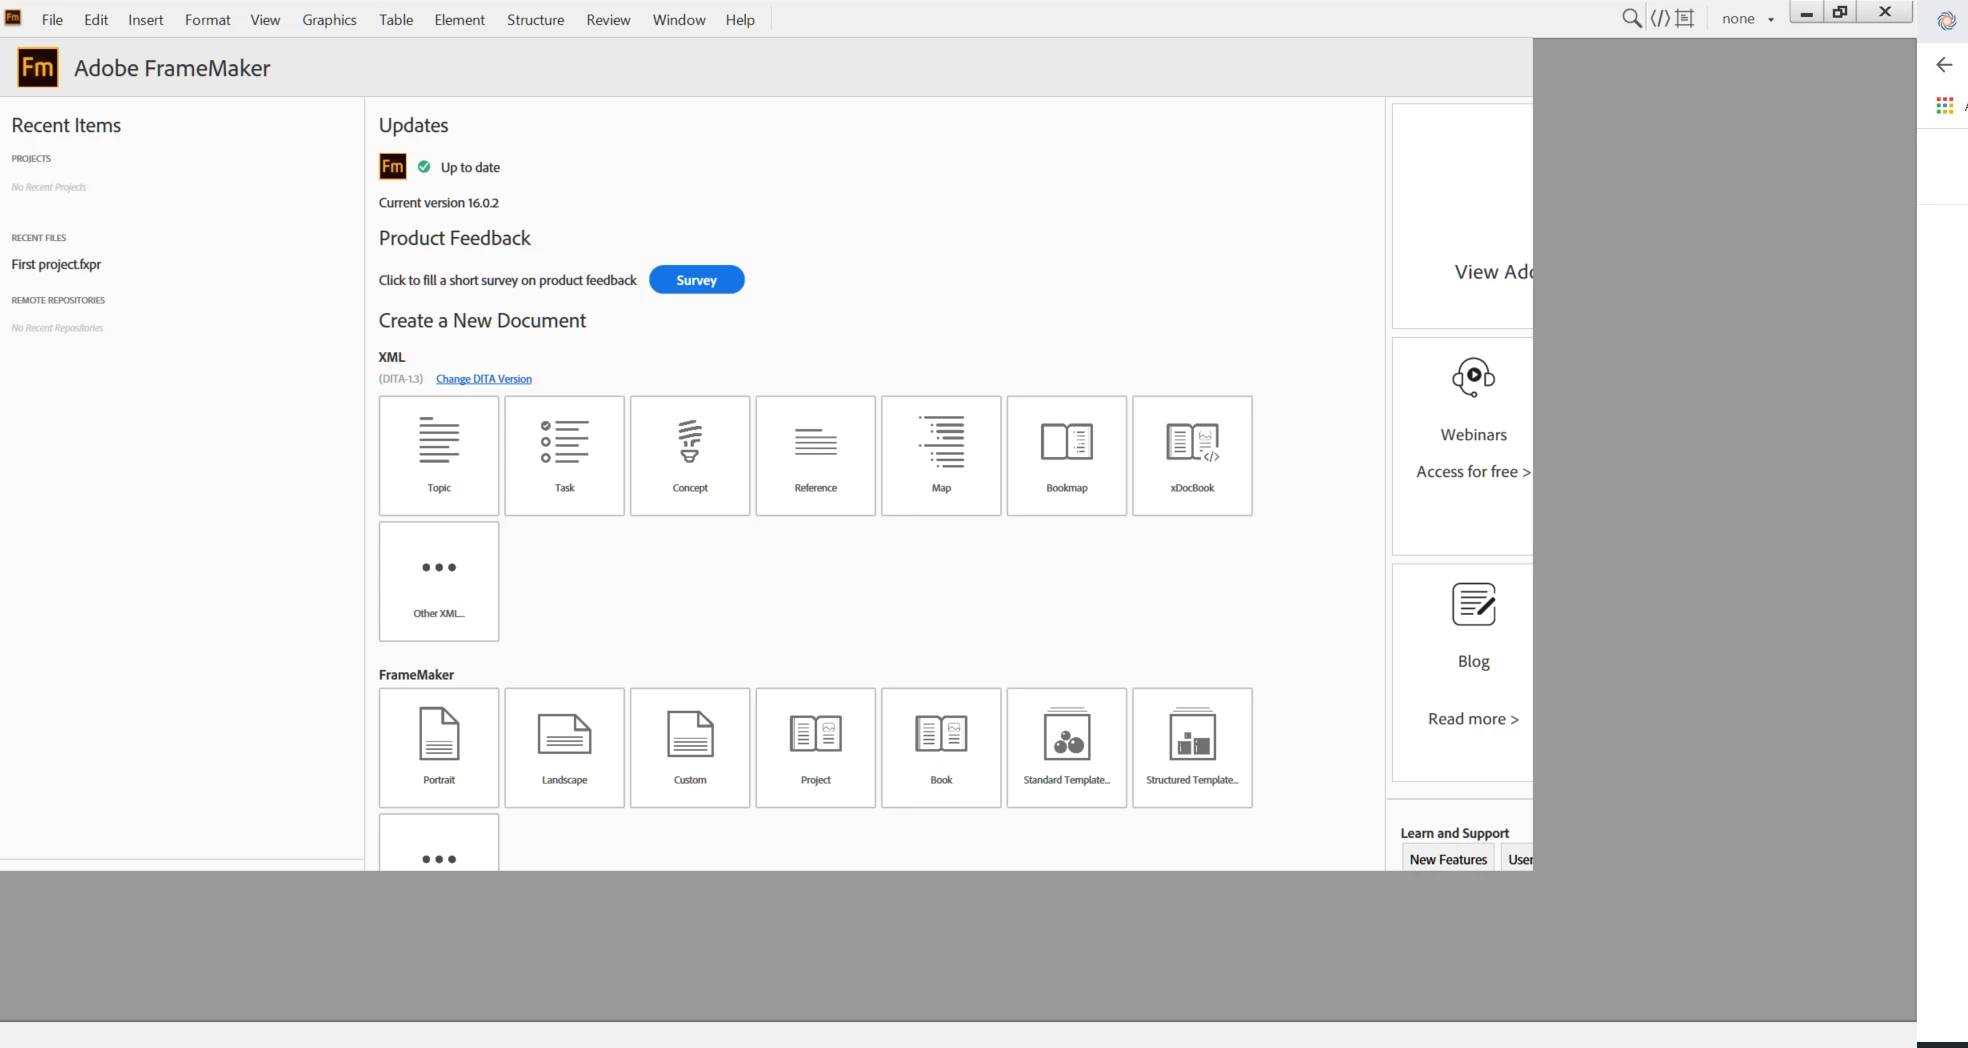This screenshot has width=1968, height=1048.
Task: Create a new DITA Topic document
Action: (x=439, y=456)
